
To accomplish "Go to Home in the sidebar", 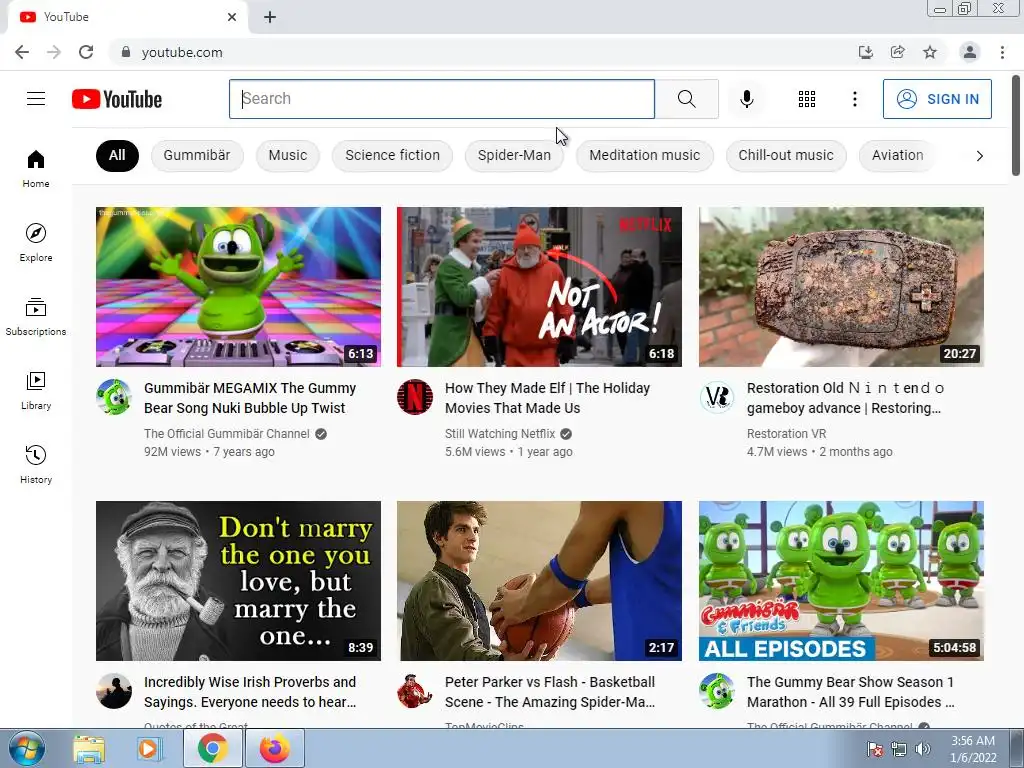I will click(36, 169).
